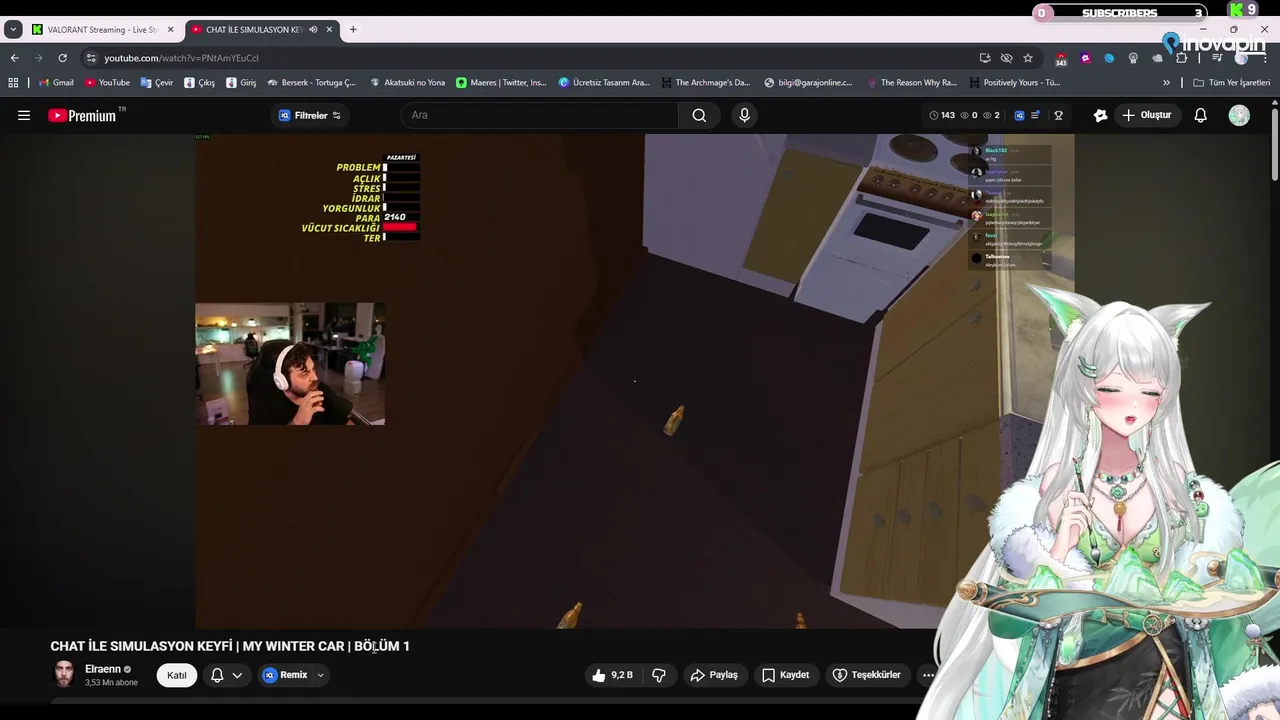This screenshot has width=1280, height=720.
Task: Open Berserk - Tortuga bookmark
Action: pos(311,83)
